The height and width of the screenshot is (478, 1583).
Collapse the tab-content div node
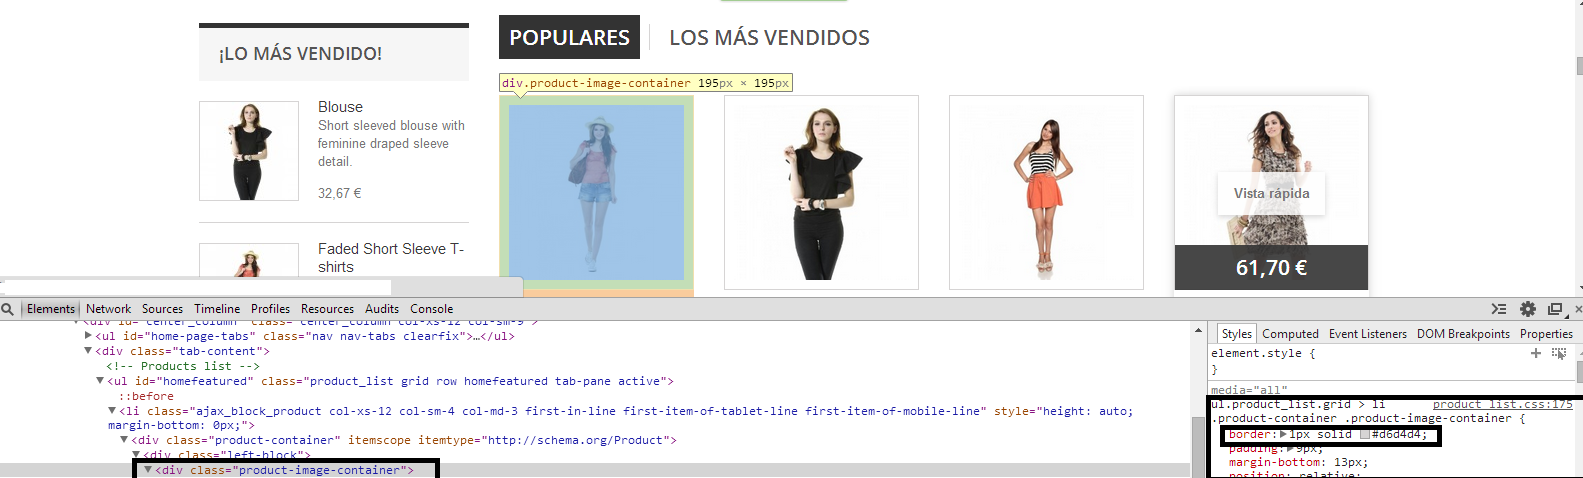pyautogui.click(x=89, y=351)
